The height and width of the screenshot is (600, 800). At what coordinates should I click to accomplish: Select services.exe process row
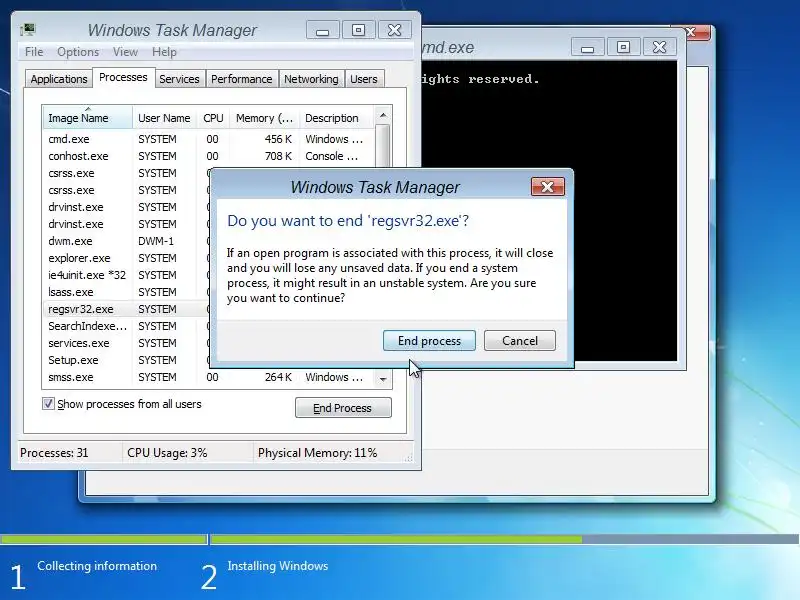[127, 343]
